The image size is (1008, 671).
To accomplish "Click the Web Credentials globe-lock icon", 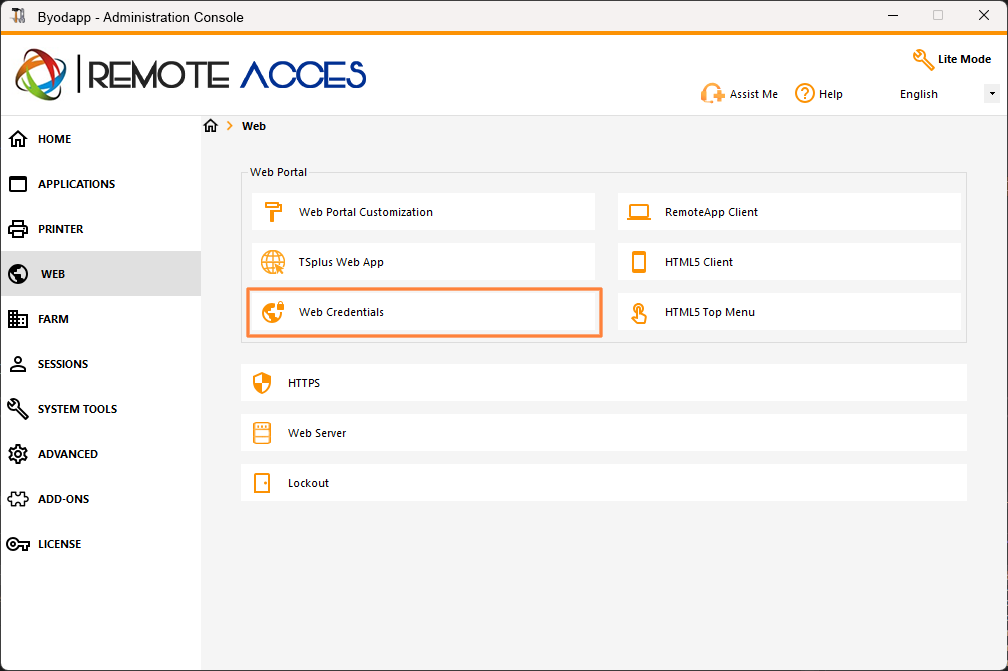I will [x=273, y=312].
